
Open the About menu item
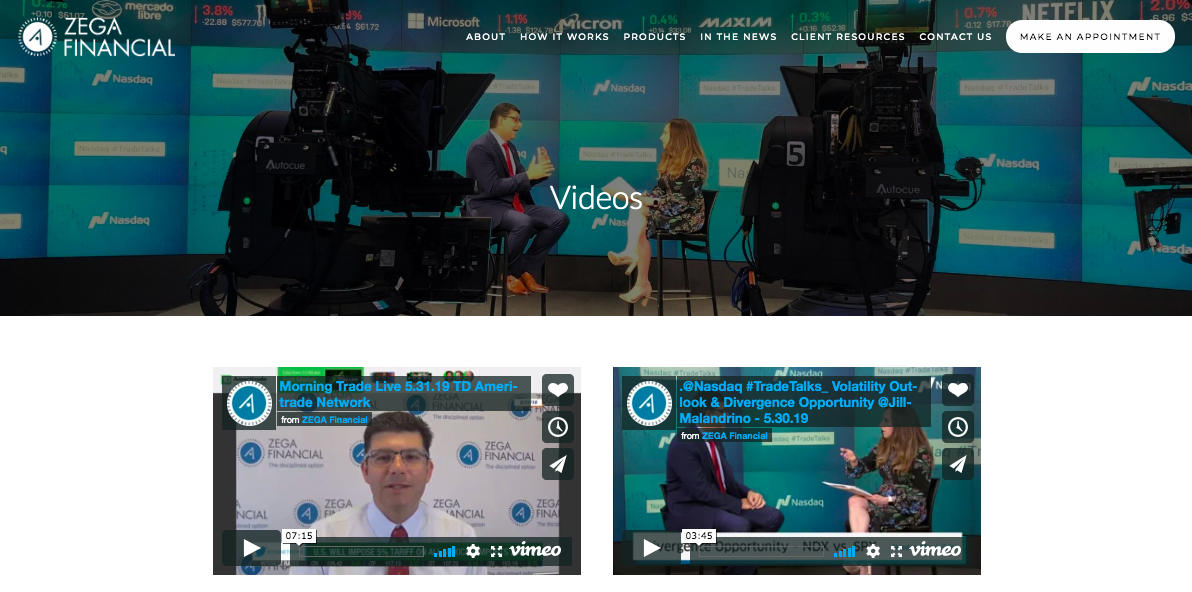[x=486, y=37]
